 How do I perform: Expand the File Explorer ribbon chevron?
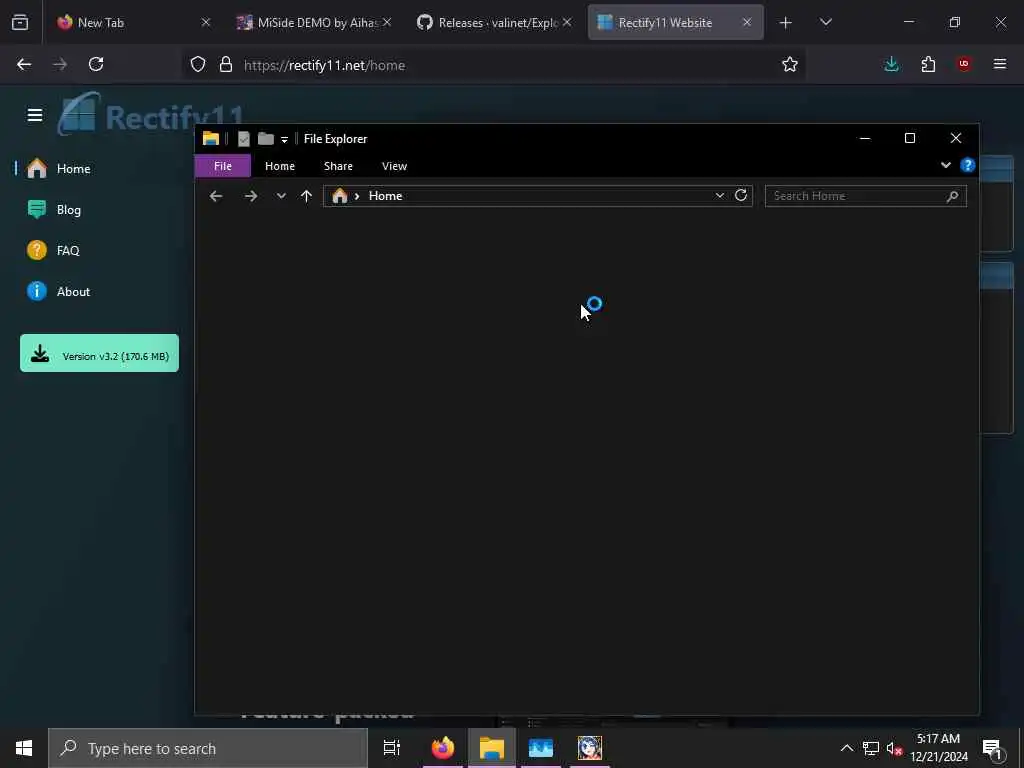coord(946,165)
